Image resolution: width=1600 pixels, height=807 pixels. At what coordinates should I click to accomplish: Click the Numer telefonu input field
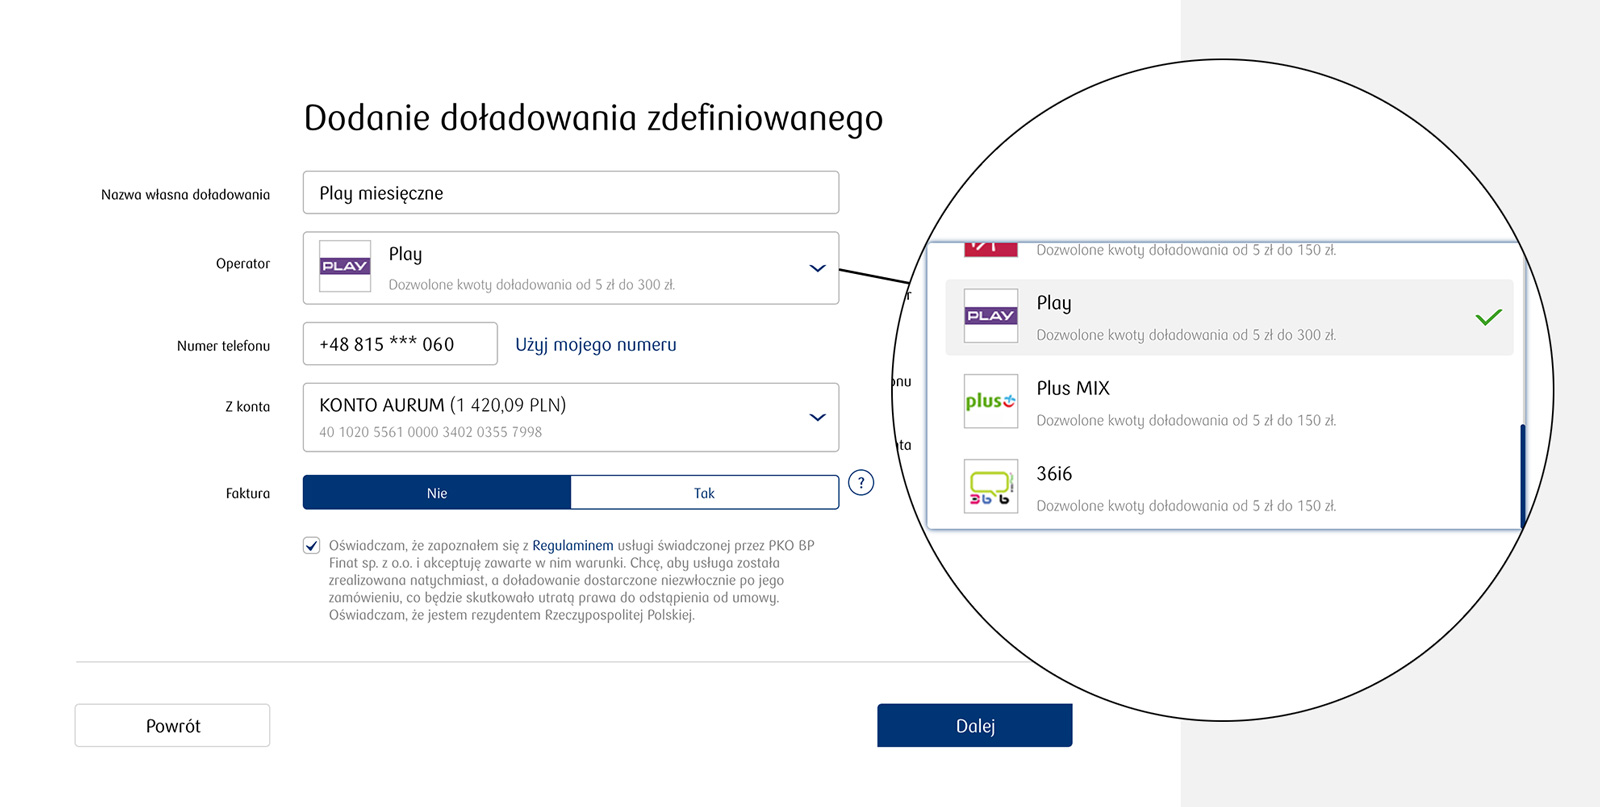click(x=400, y=344)
